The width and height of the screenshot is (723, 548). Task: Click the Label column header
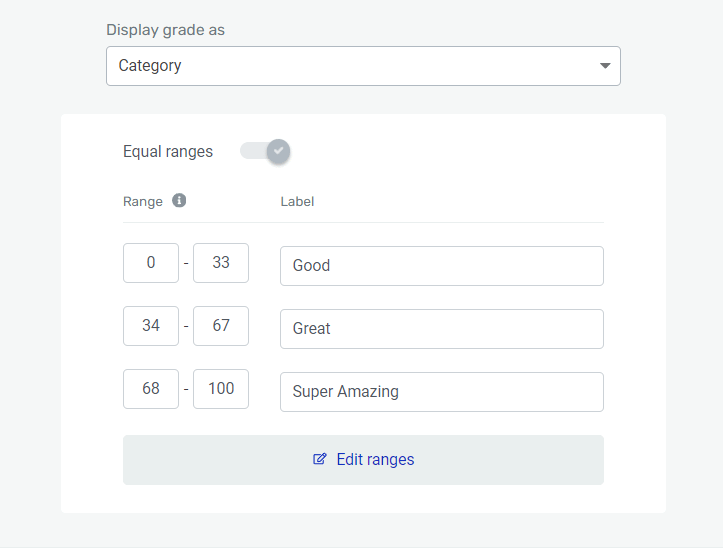click(x=297, y=201)
